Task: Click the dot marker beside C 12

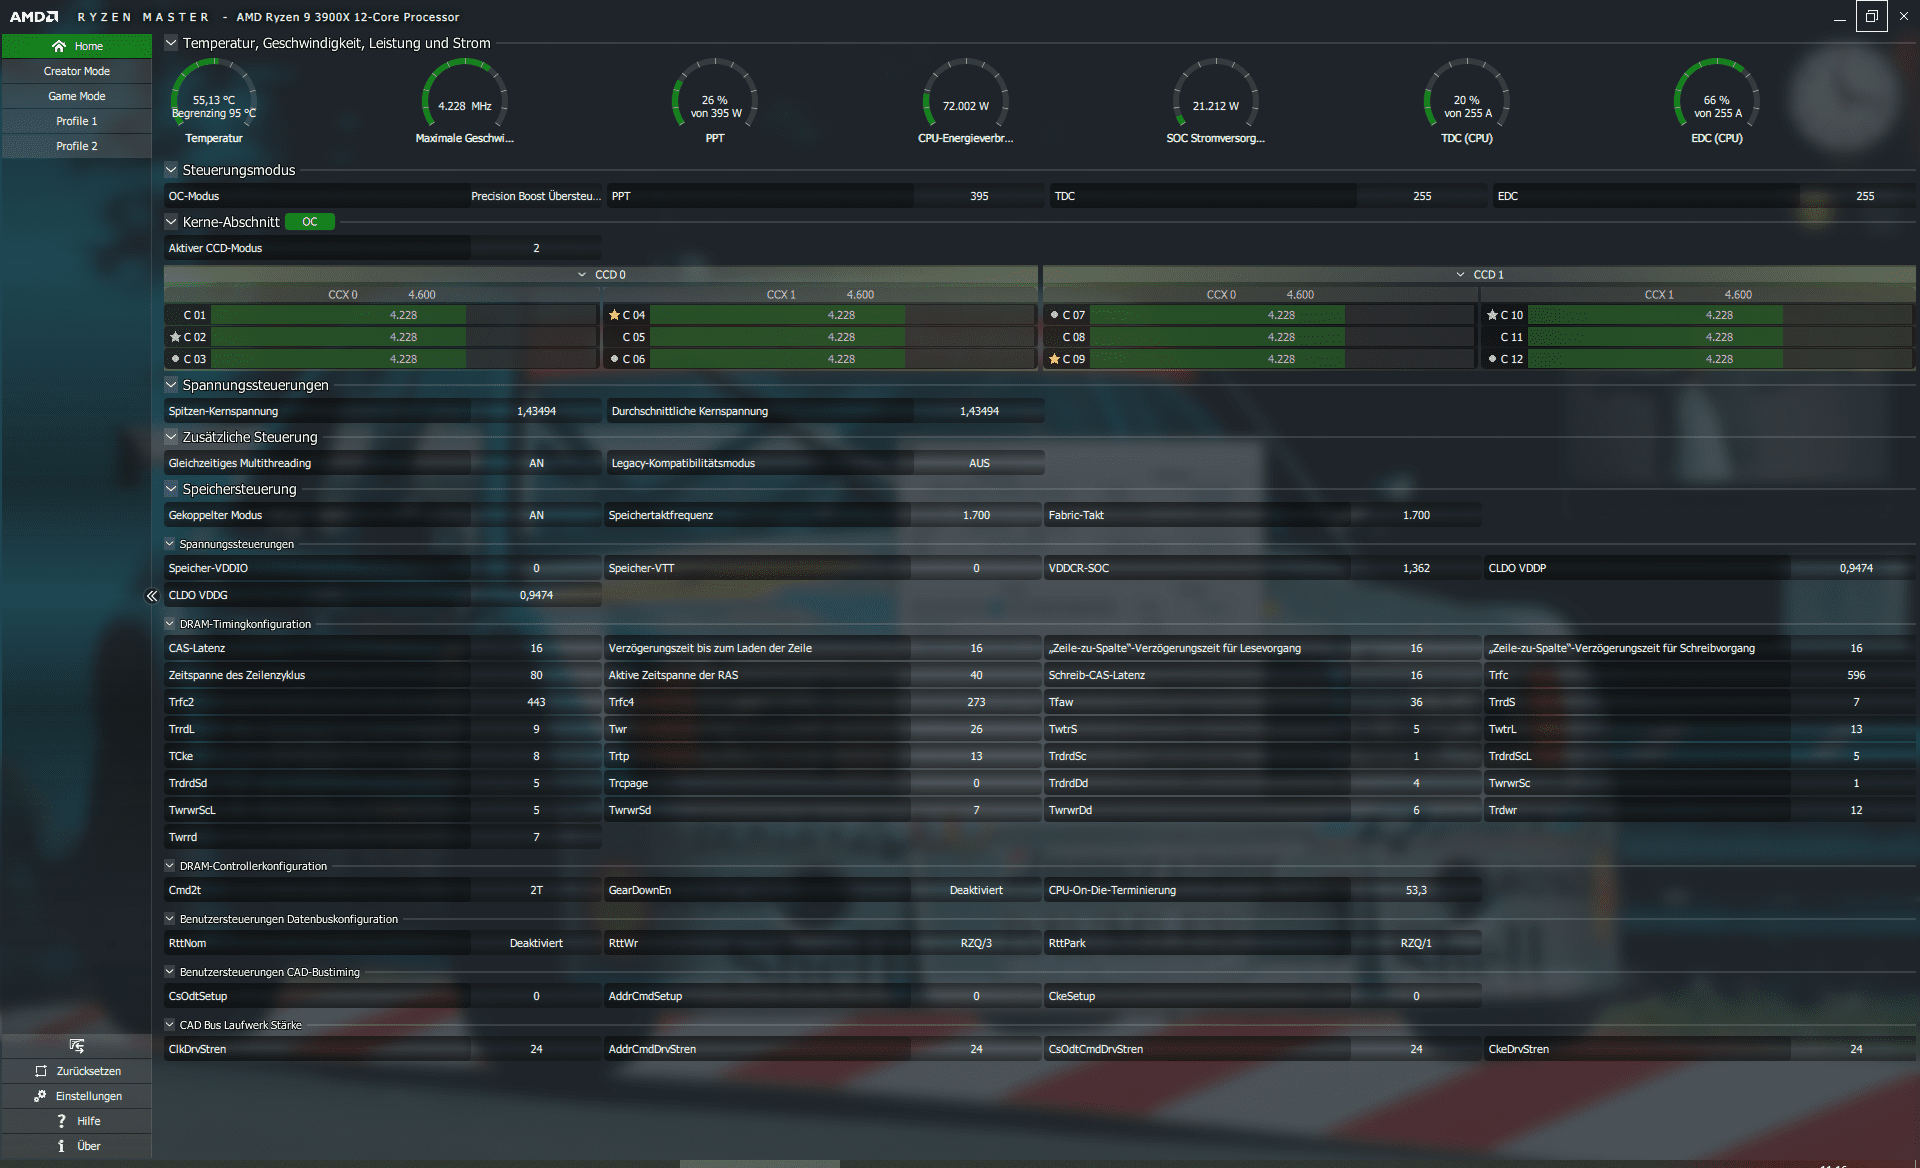Action: (x=1492, y=359)
